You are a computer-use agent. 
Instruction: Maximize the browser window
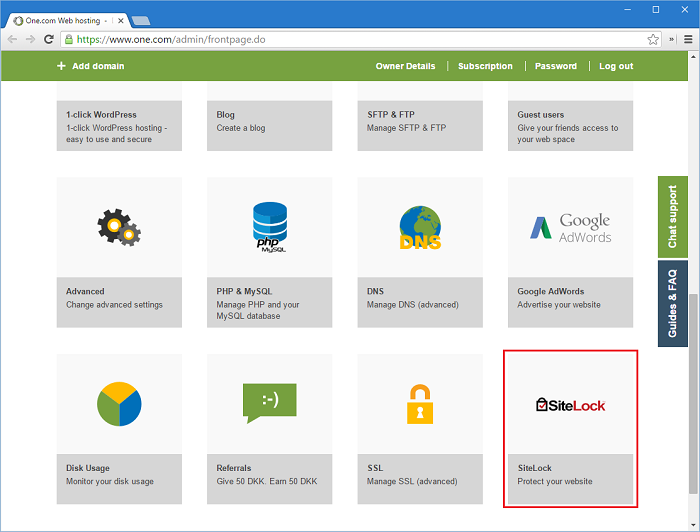pos(656,9)
